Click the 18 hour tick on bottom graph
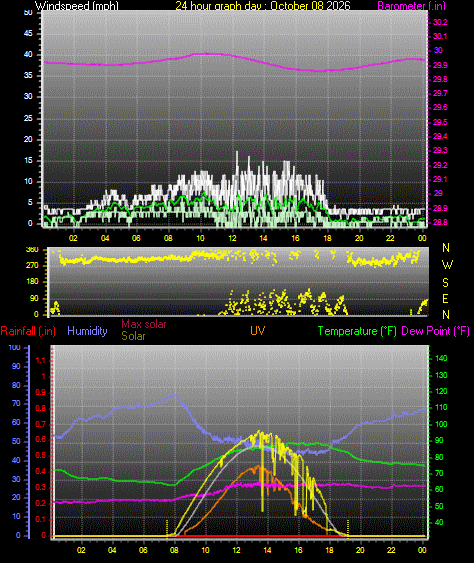 329,550
